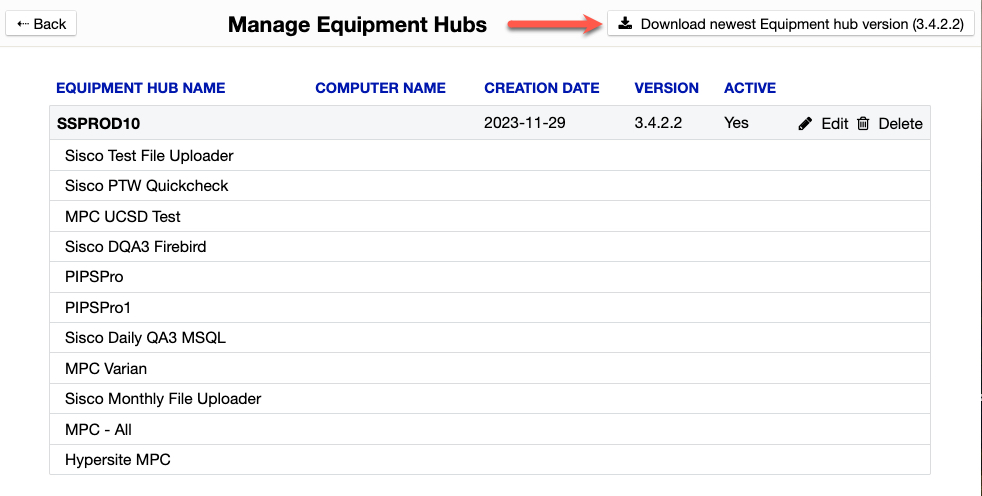Select Sisco Daily QA3 MSQL row

point(145,338)
